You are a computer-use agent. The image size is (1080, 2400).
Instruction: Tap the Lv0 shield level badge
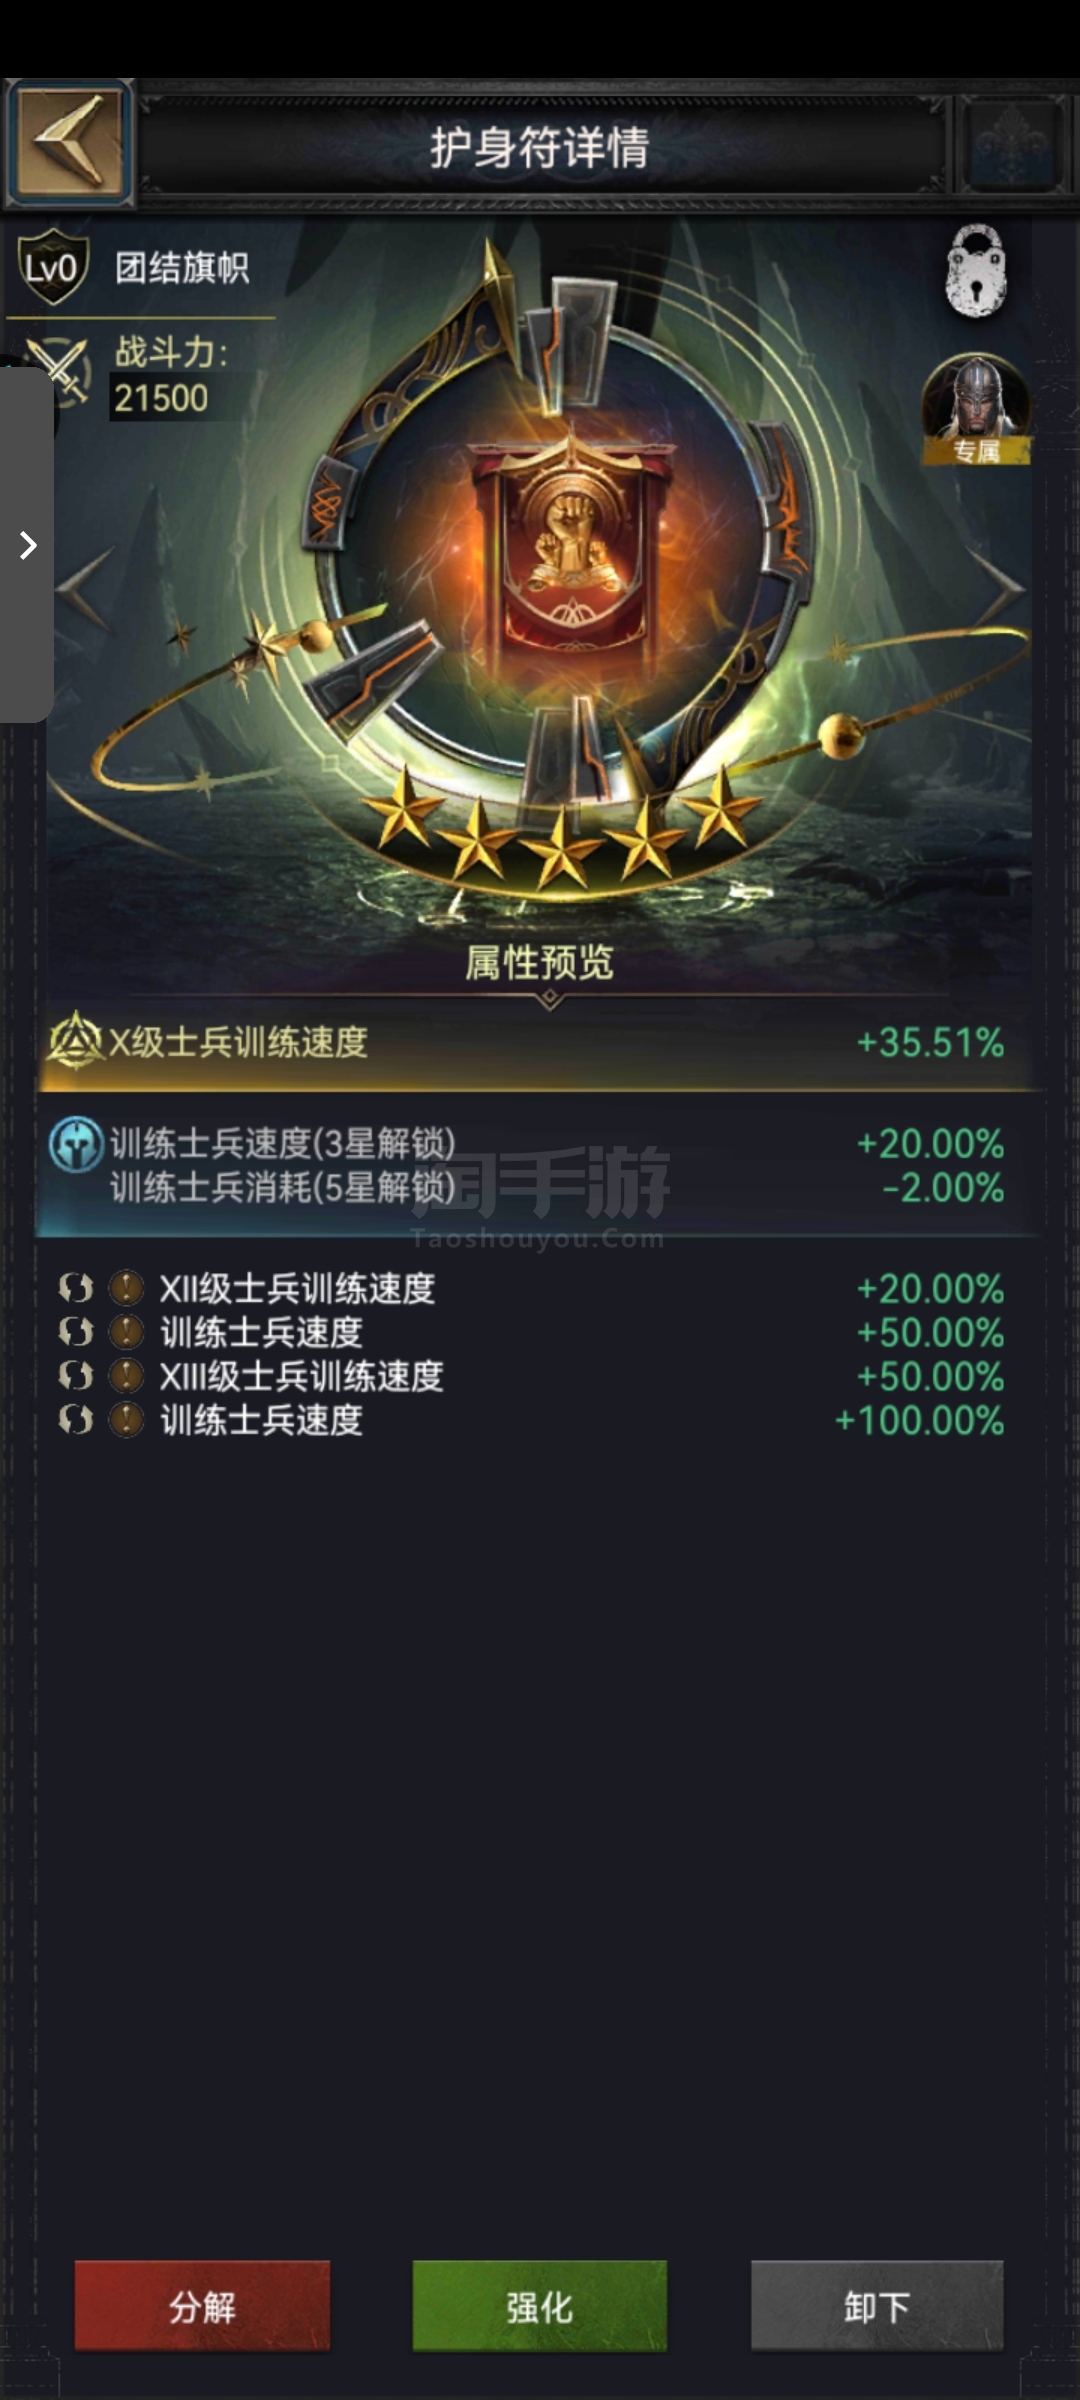tap(53, 268)
